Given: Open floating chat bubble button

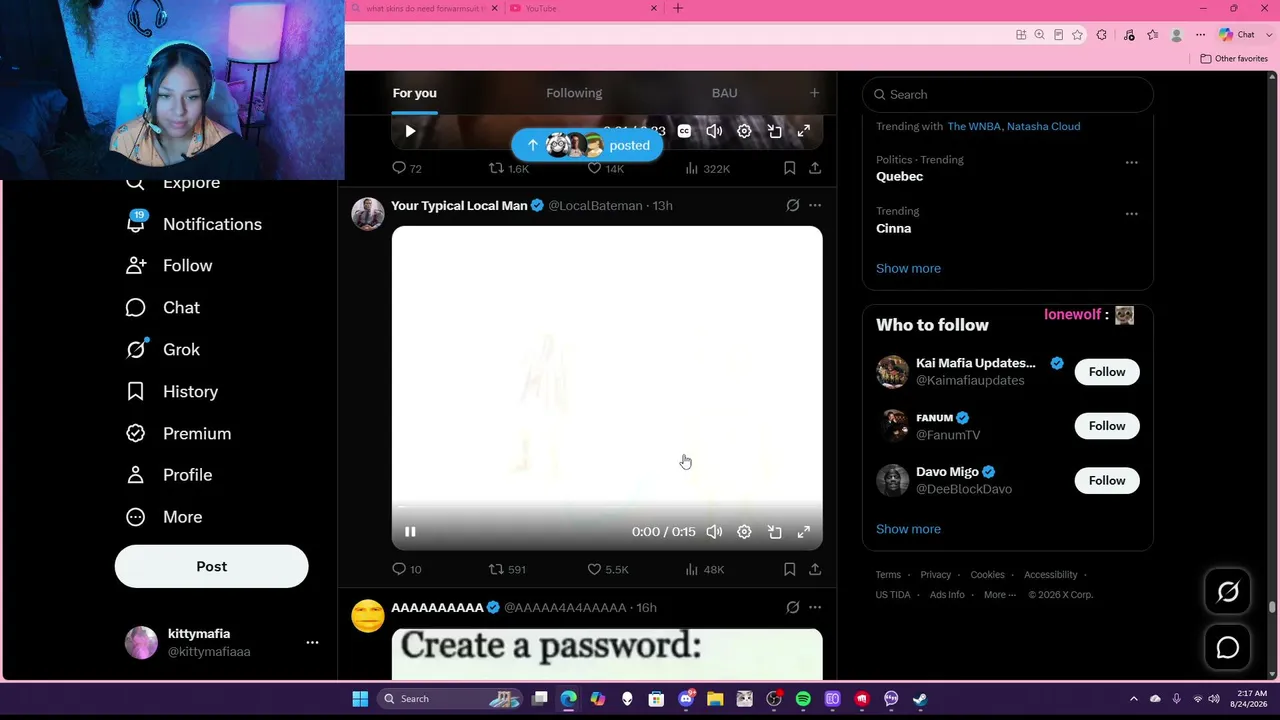Looking at the screenshot, I should point(1228,648).
